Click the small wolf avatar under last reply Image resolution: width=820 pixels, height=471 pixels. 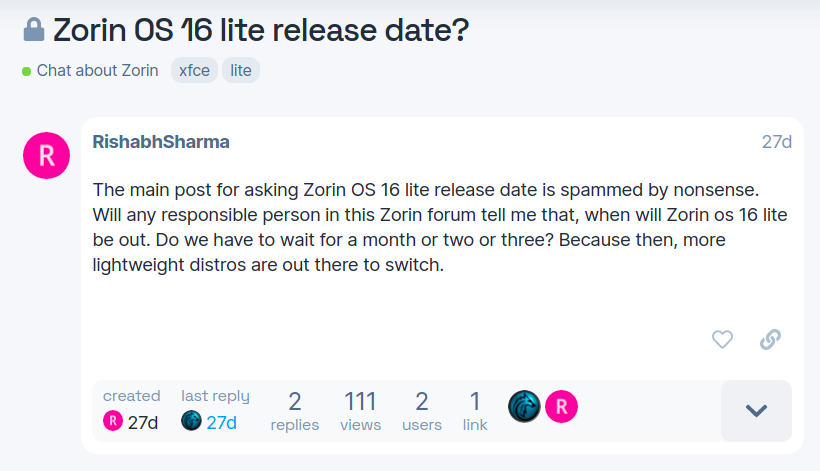click(x=191, y=421)
